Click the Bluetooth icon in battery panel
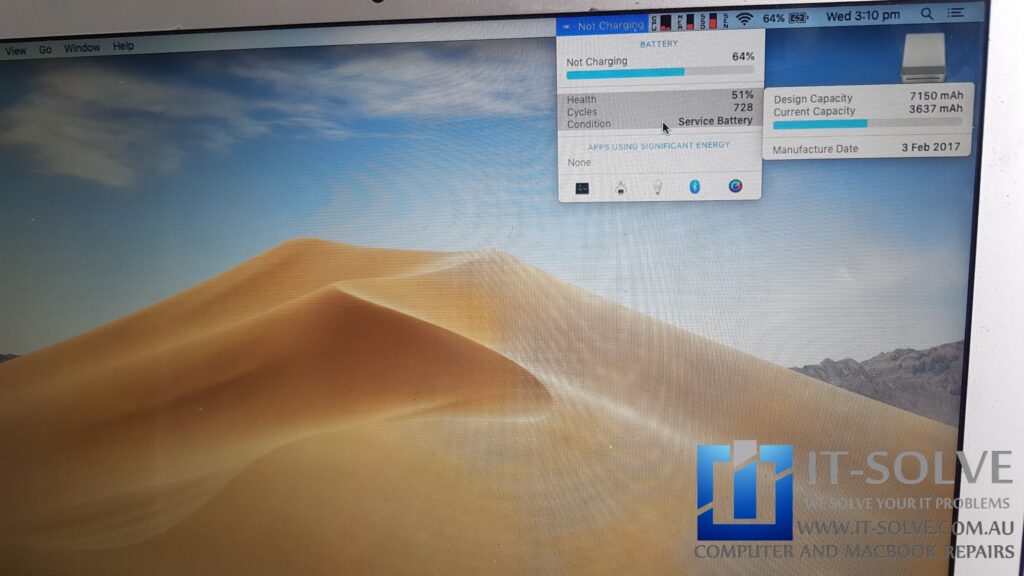This screenshot has height=576, width=1024. click(x=695, y=187)
